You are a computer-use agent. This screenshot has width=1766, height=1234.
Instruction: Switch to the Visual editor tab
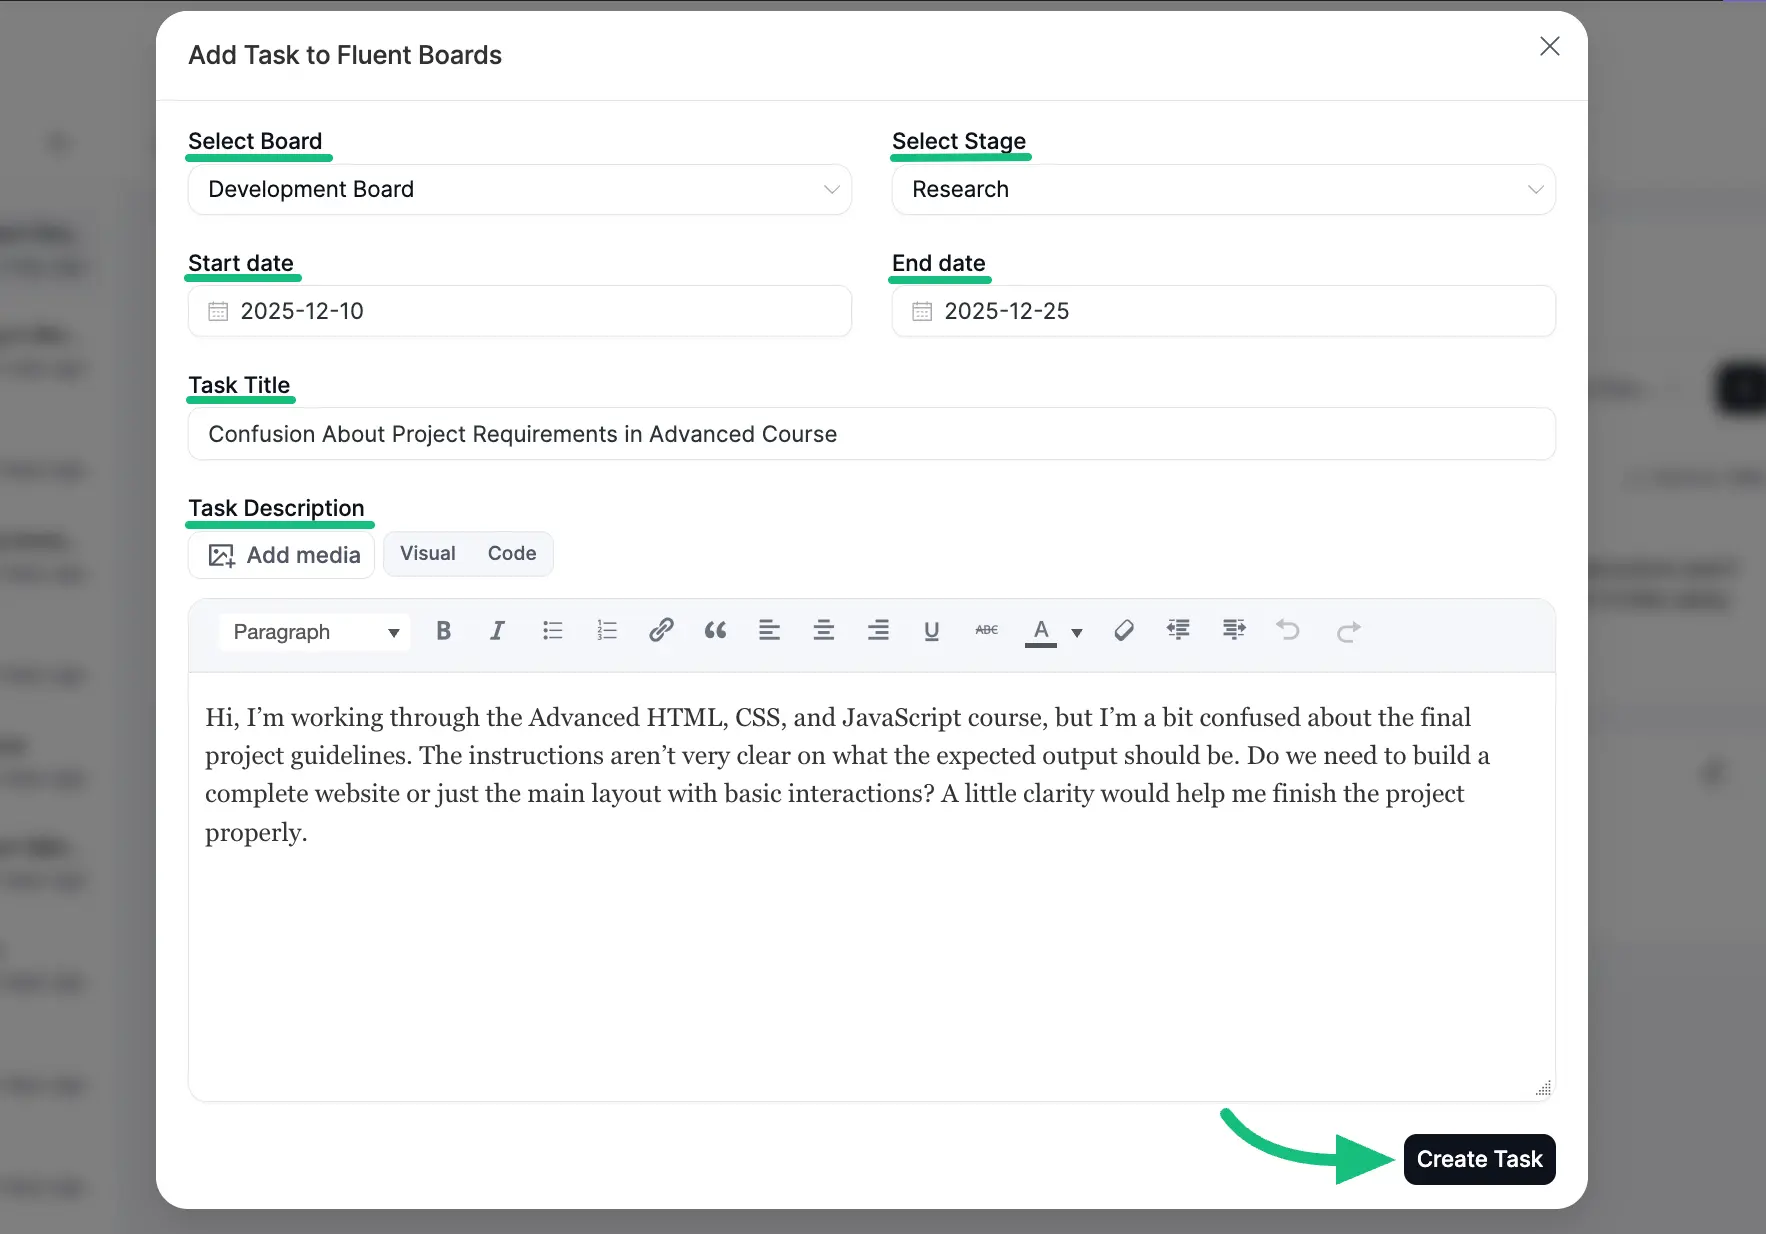[427, 553]
